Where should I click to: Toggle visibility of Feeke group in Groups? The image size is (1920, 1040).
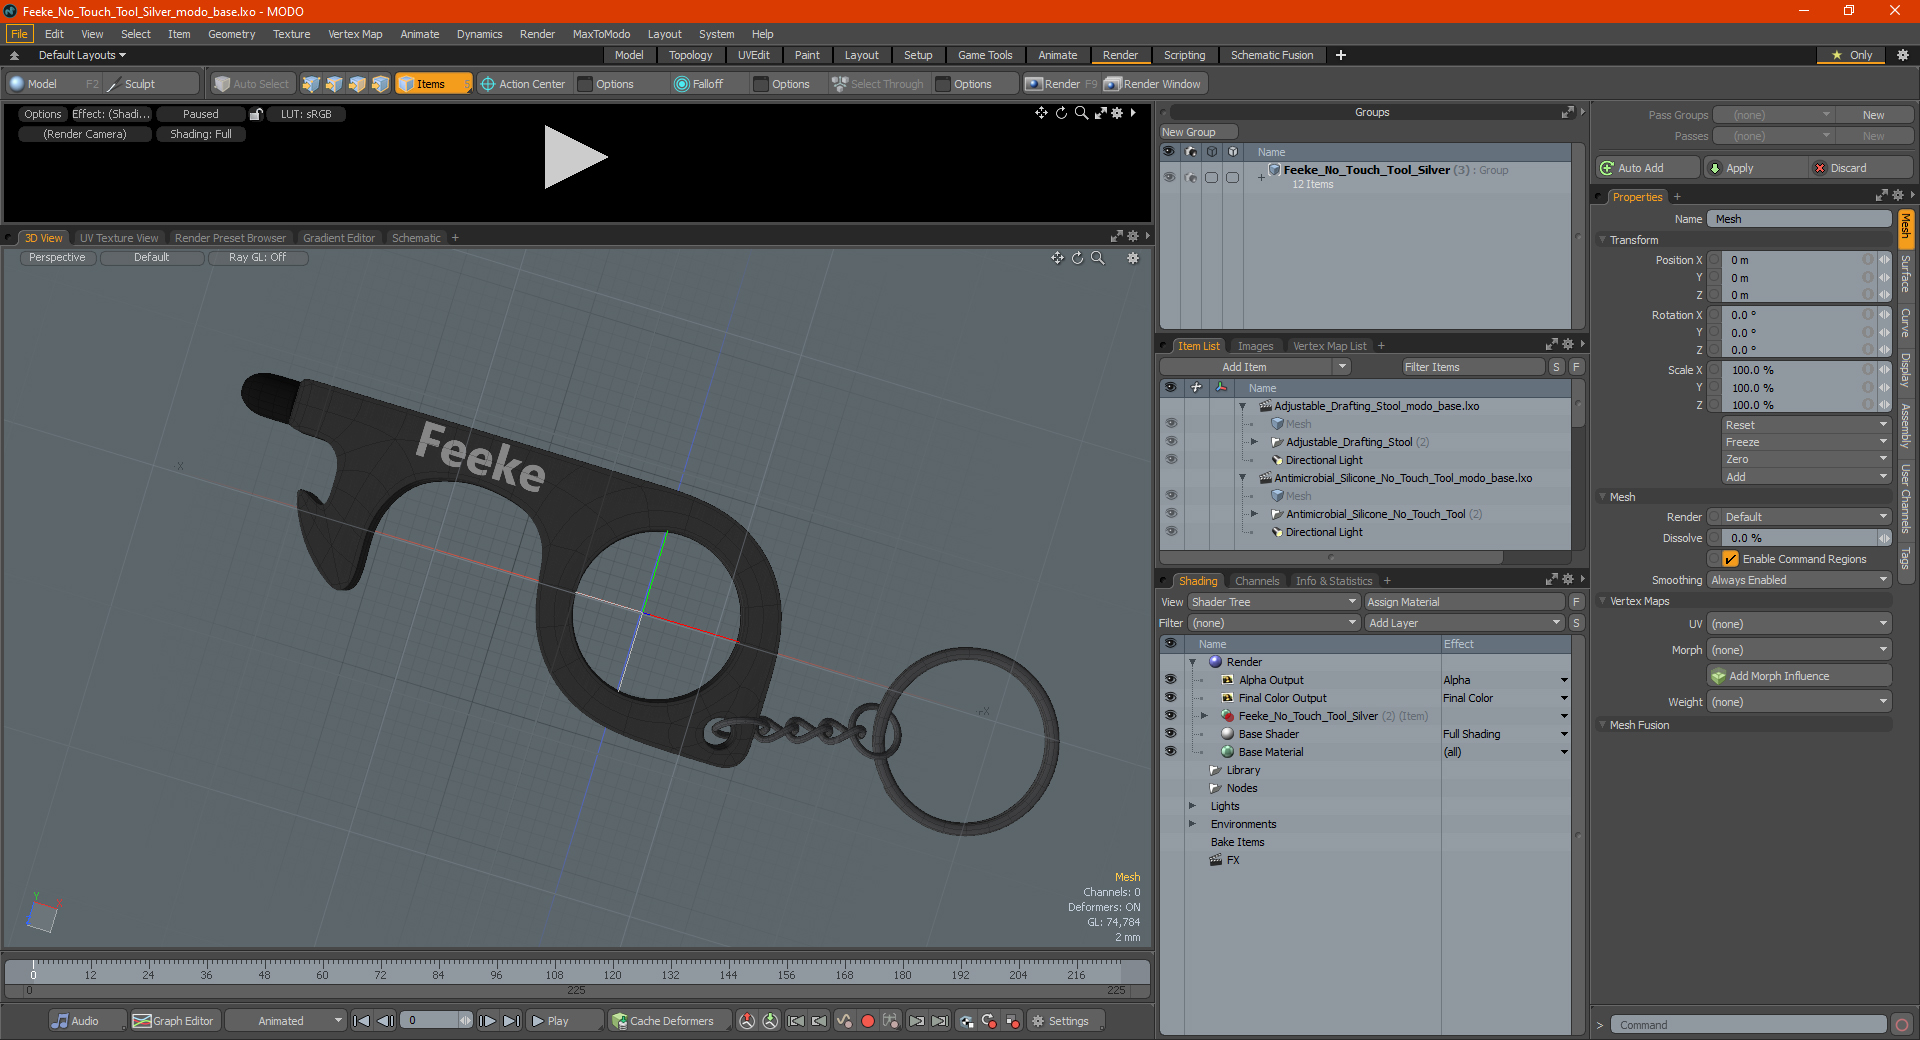[1168, 177]
